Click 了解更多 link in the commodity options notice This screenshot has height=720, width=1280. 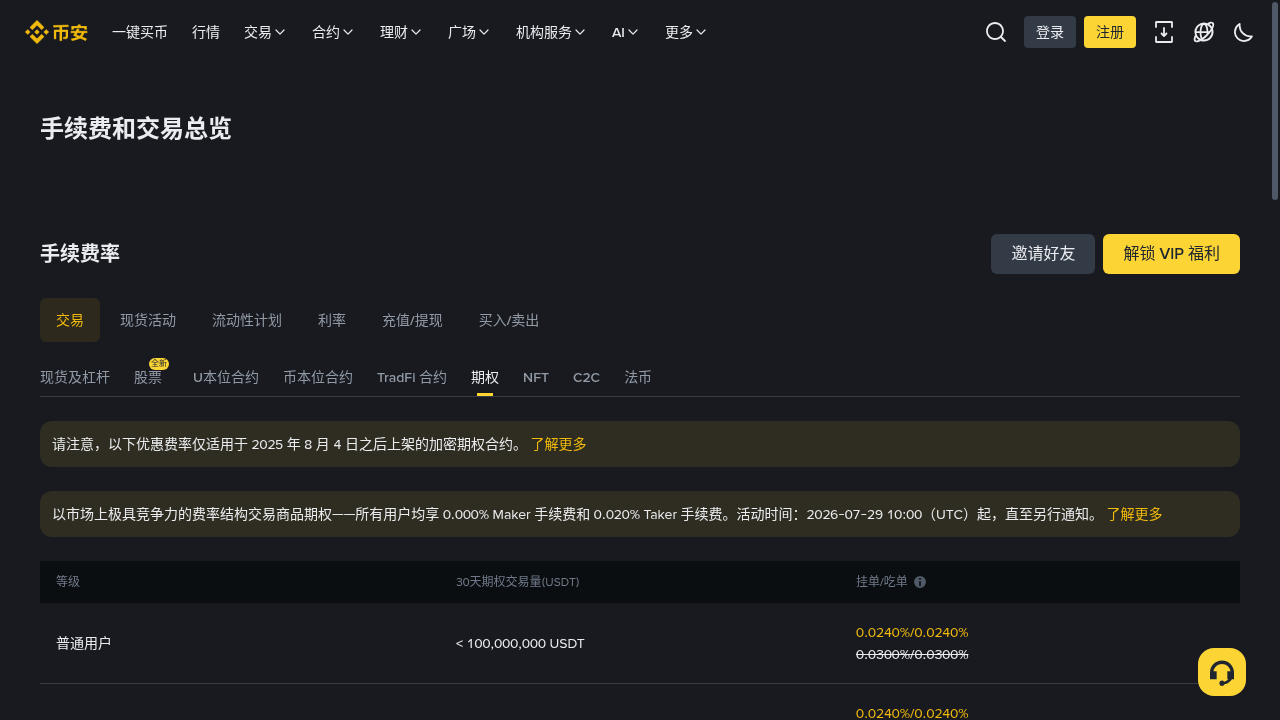click(1135, 514)
